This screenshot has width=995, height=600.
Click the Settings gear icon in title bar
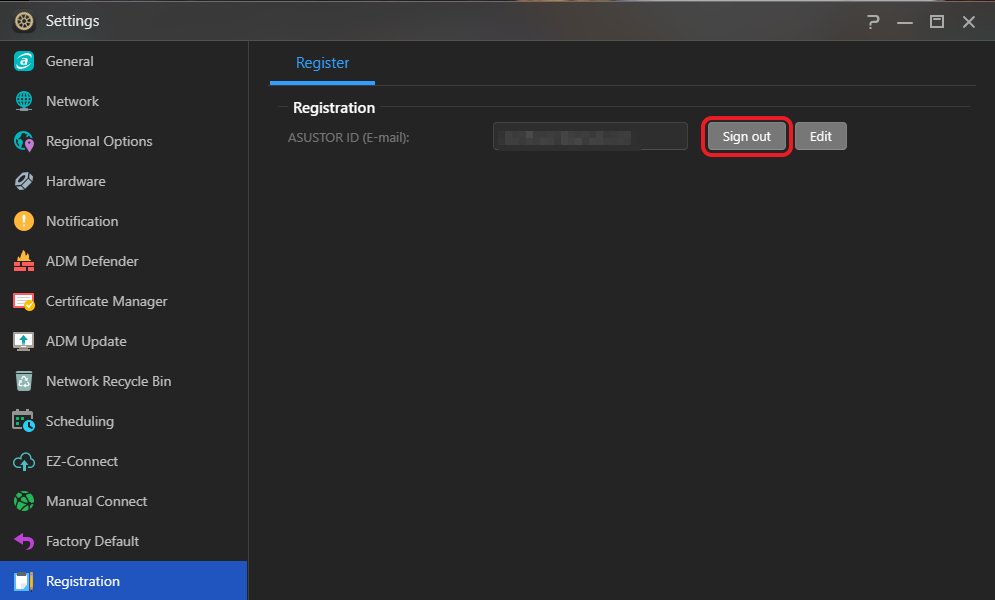click(x=24, y=21)
